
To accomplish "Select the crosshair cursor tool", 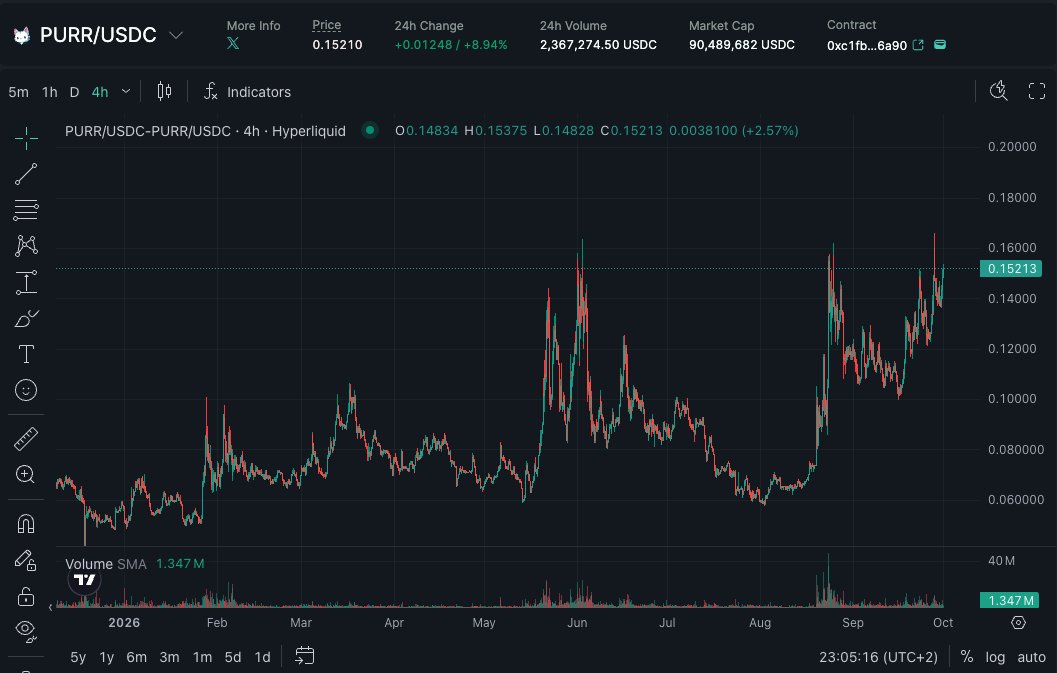I will pyautogui.click(x=26, y=138).
